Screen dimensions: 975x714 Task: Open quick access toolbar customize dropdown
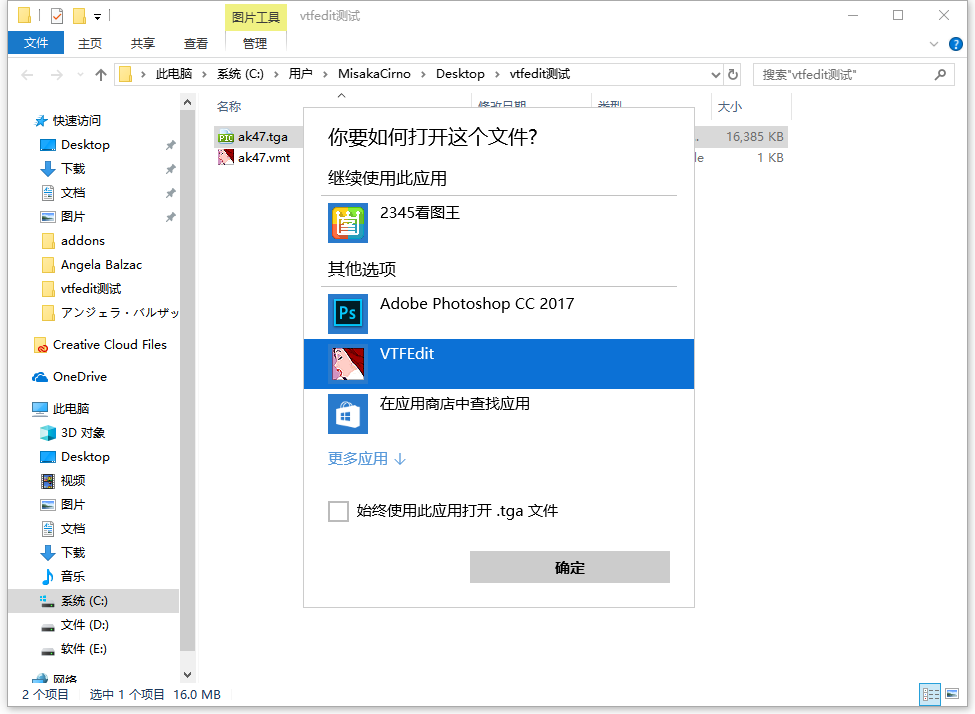pos(98,17)
